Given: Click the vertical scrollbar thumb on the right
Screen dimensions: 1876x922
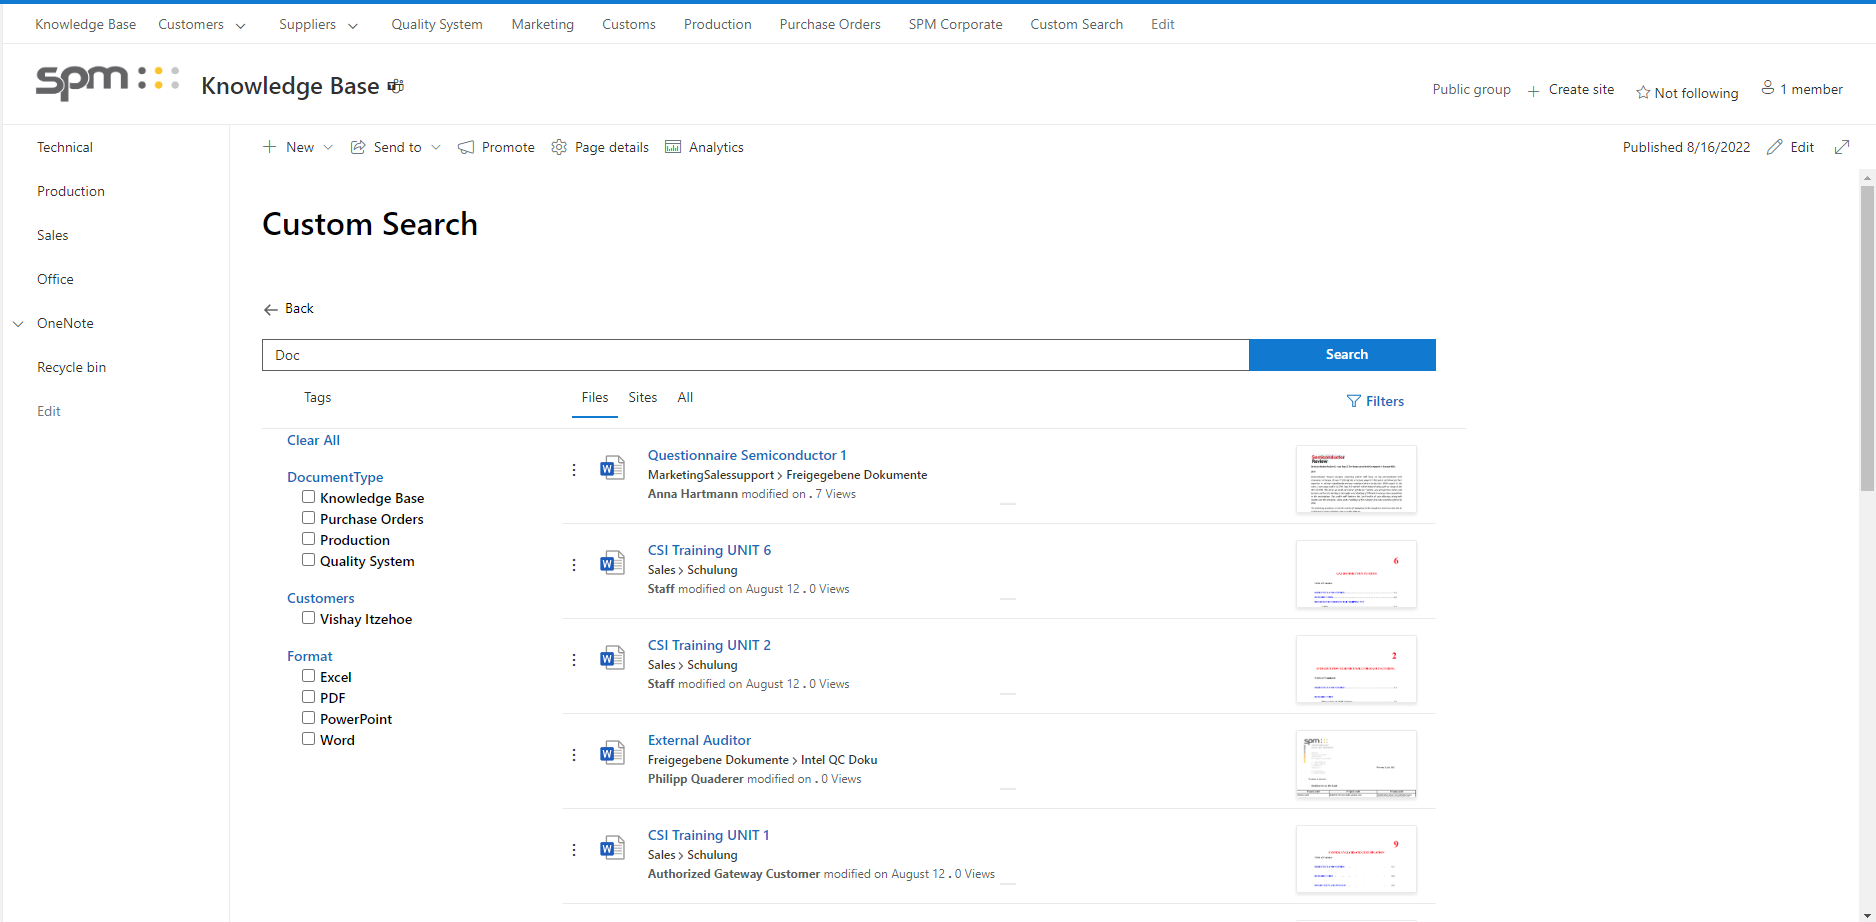Looking at the screenshot, I should coord(1867,338).
